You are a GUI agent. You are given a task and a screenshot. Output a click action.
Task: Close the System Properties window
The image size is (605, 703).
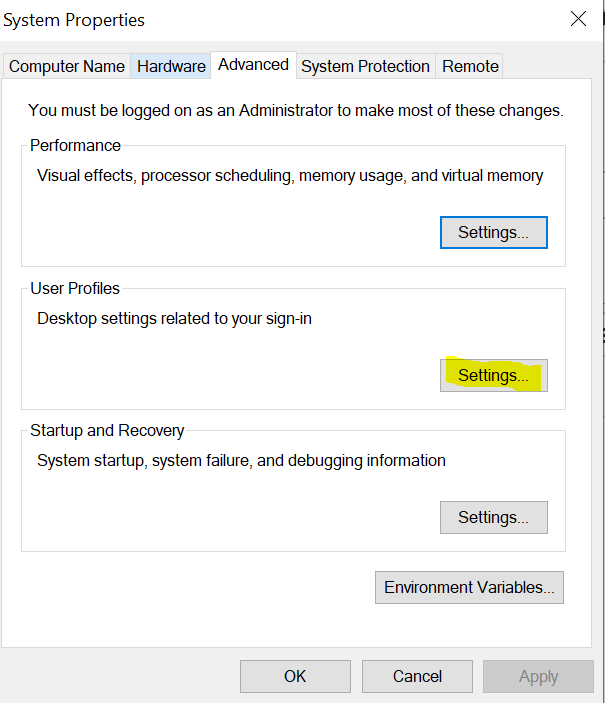pyautogui.click(x=578, y=19)
